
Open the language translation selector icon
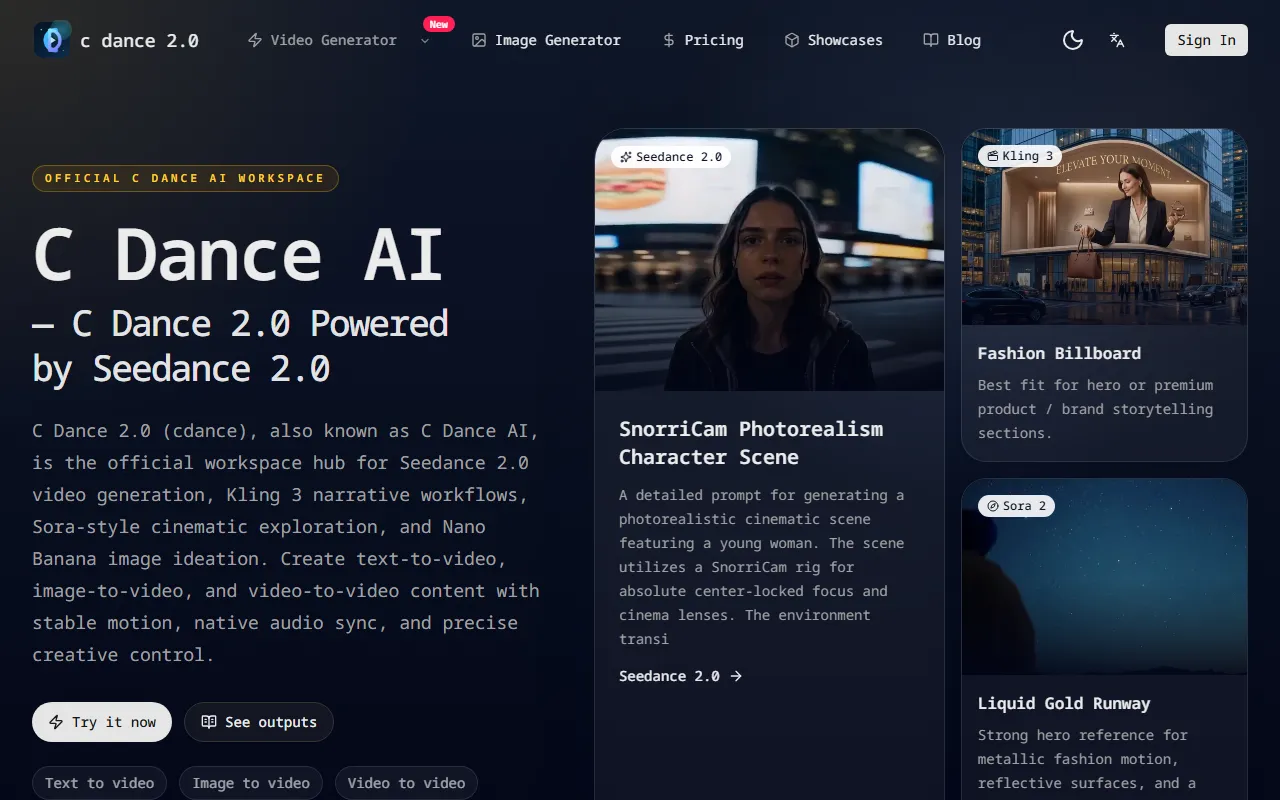tap(1117, 40)
